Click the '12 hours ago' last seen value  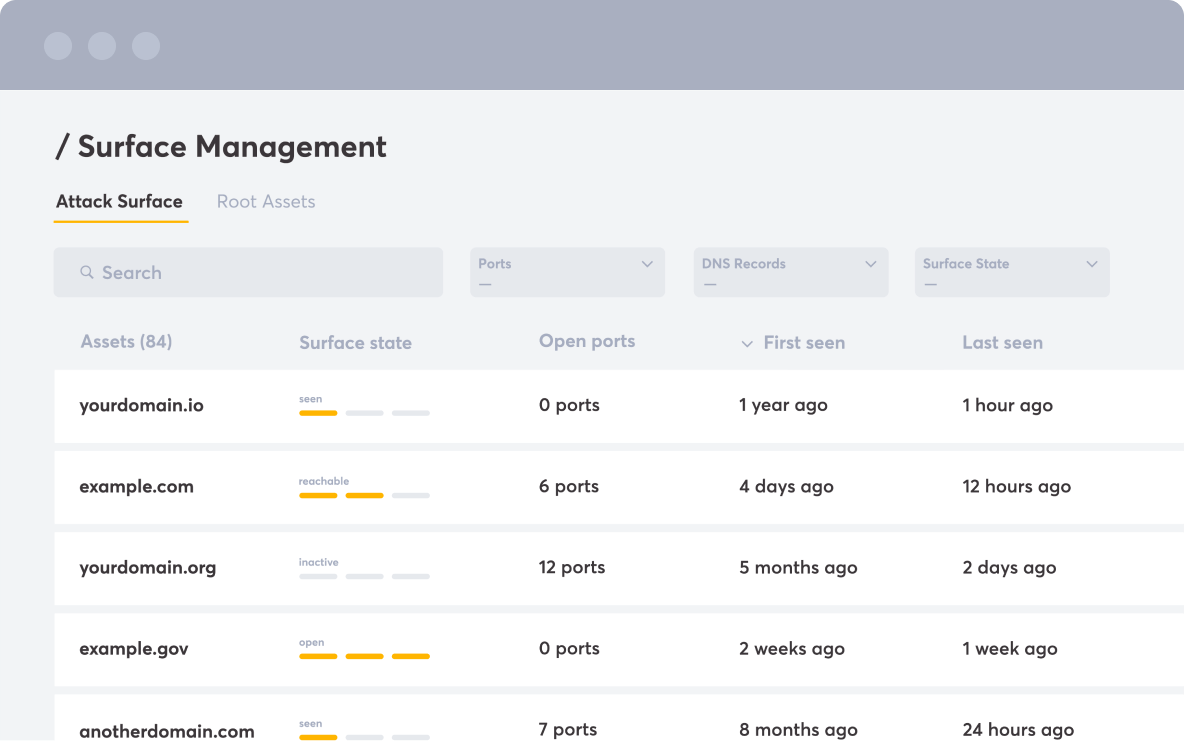(1016, 486)
